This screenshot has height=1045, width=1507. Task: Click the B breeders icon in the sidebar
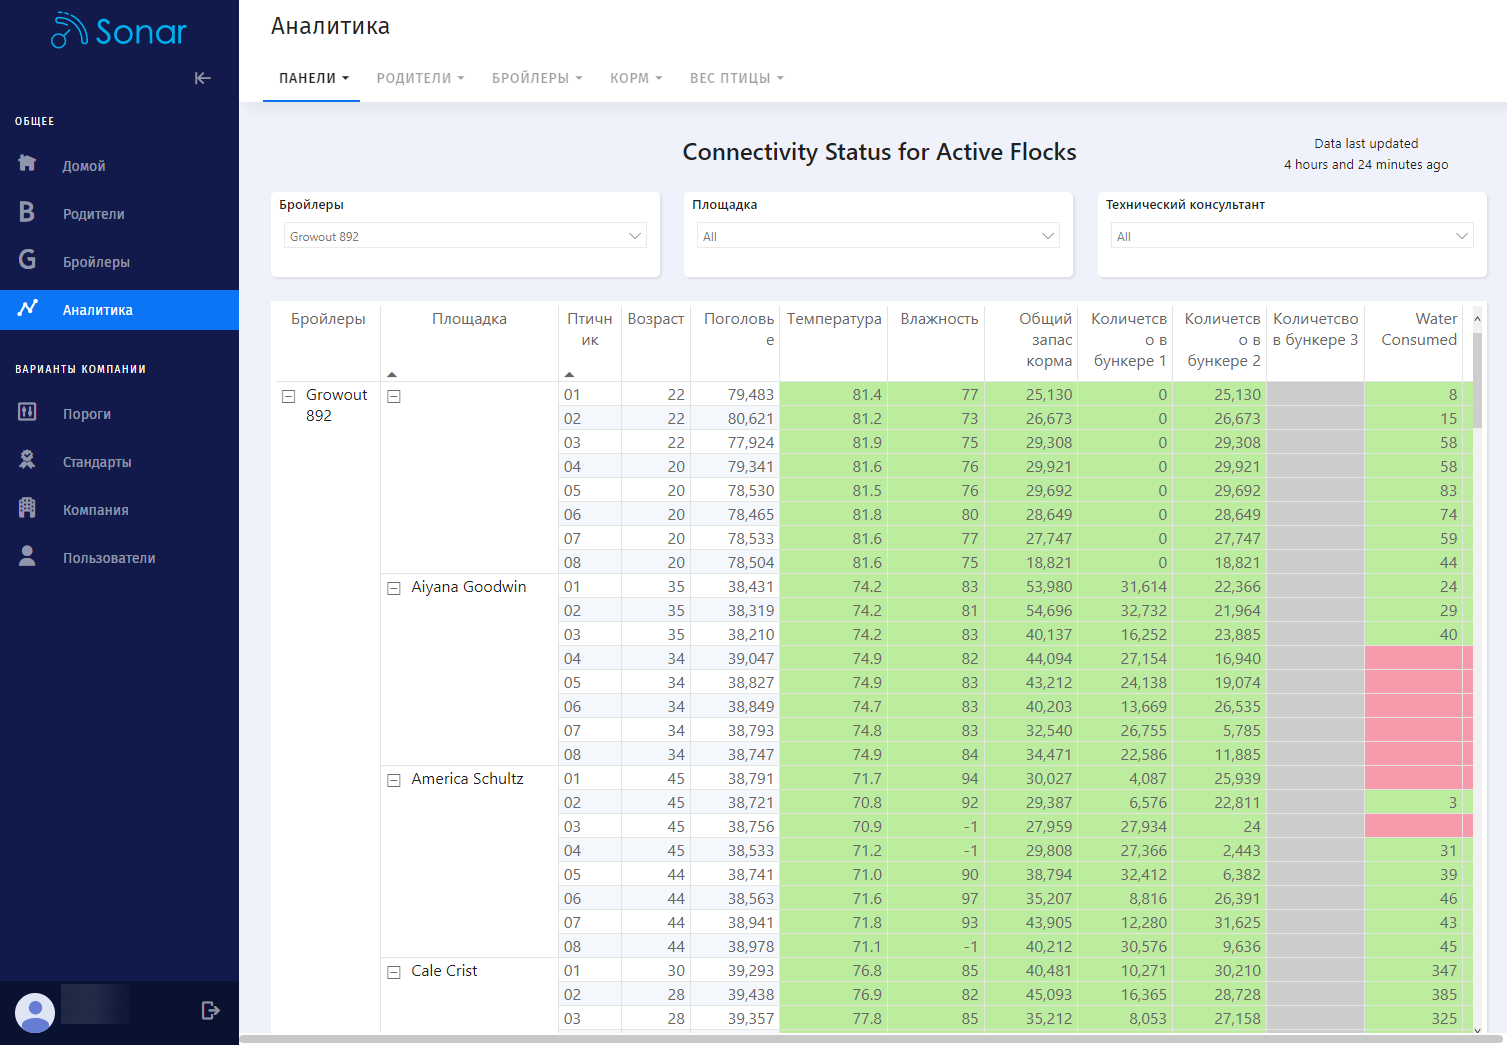(x=27, y=212)
